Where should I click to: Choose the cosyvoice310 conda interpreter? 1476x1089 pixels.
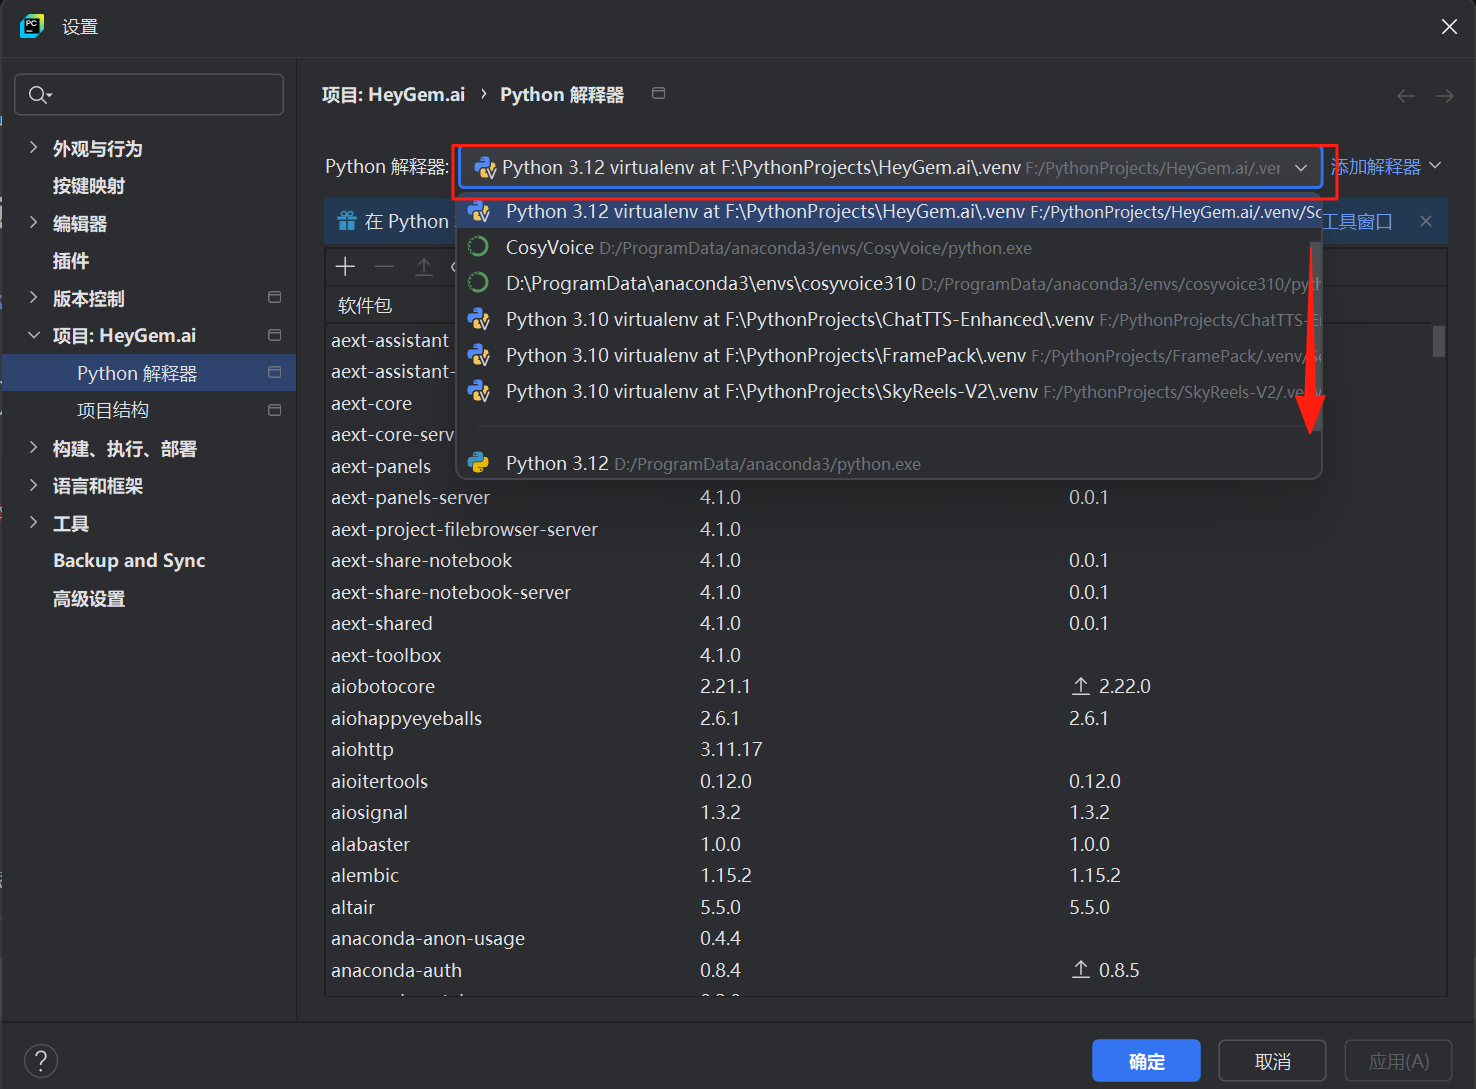(x=888, y=283)
